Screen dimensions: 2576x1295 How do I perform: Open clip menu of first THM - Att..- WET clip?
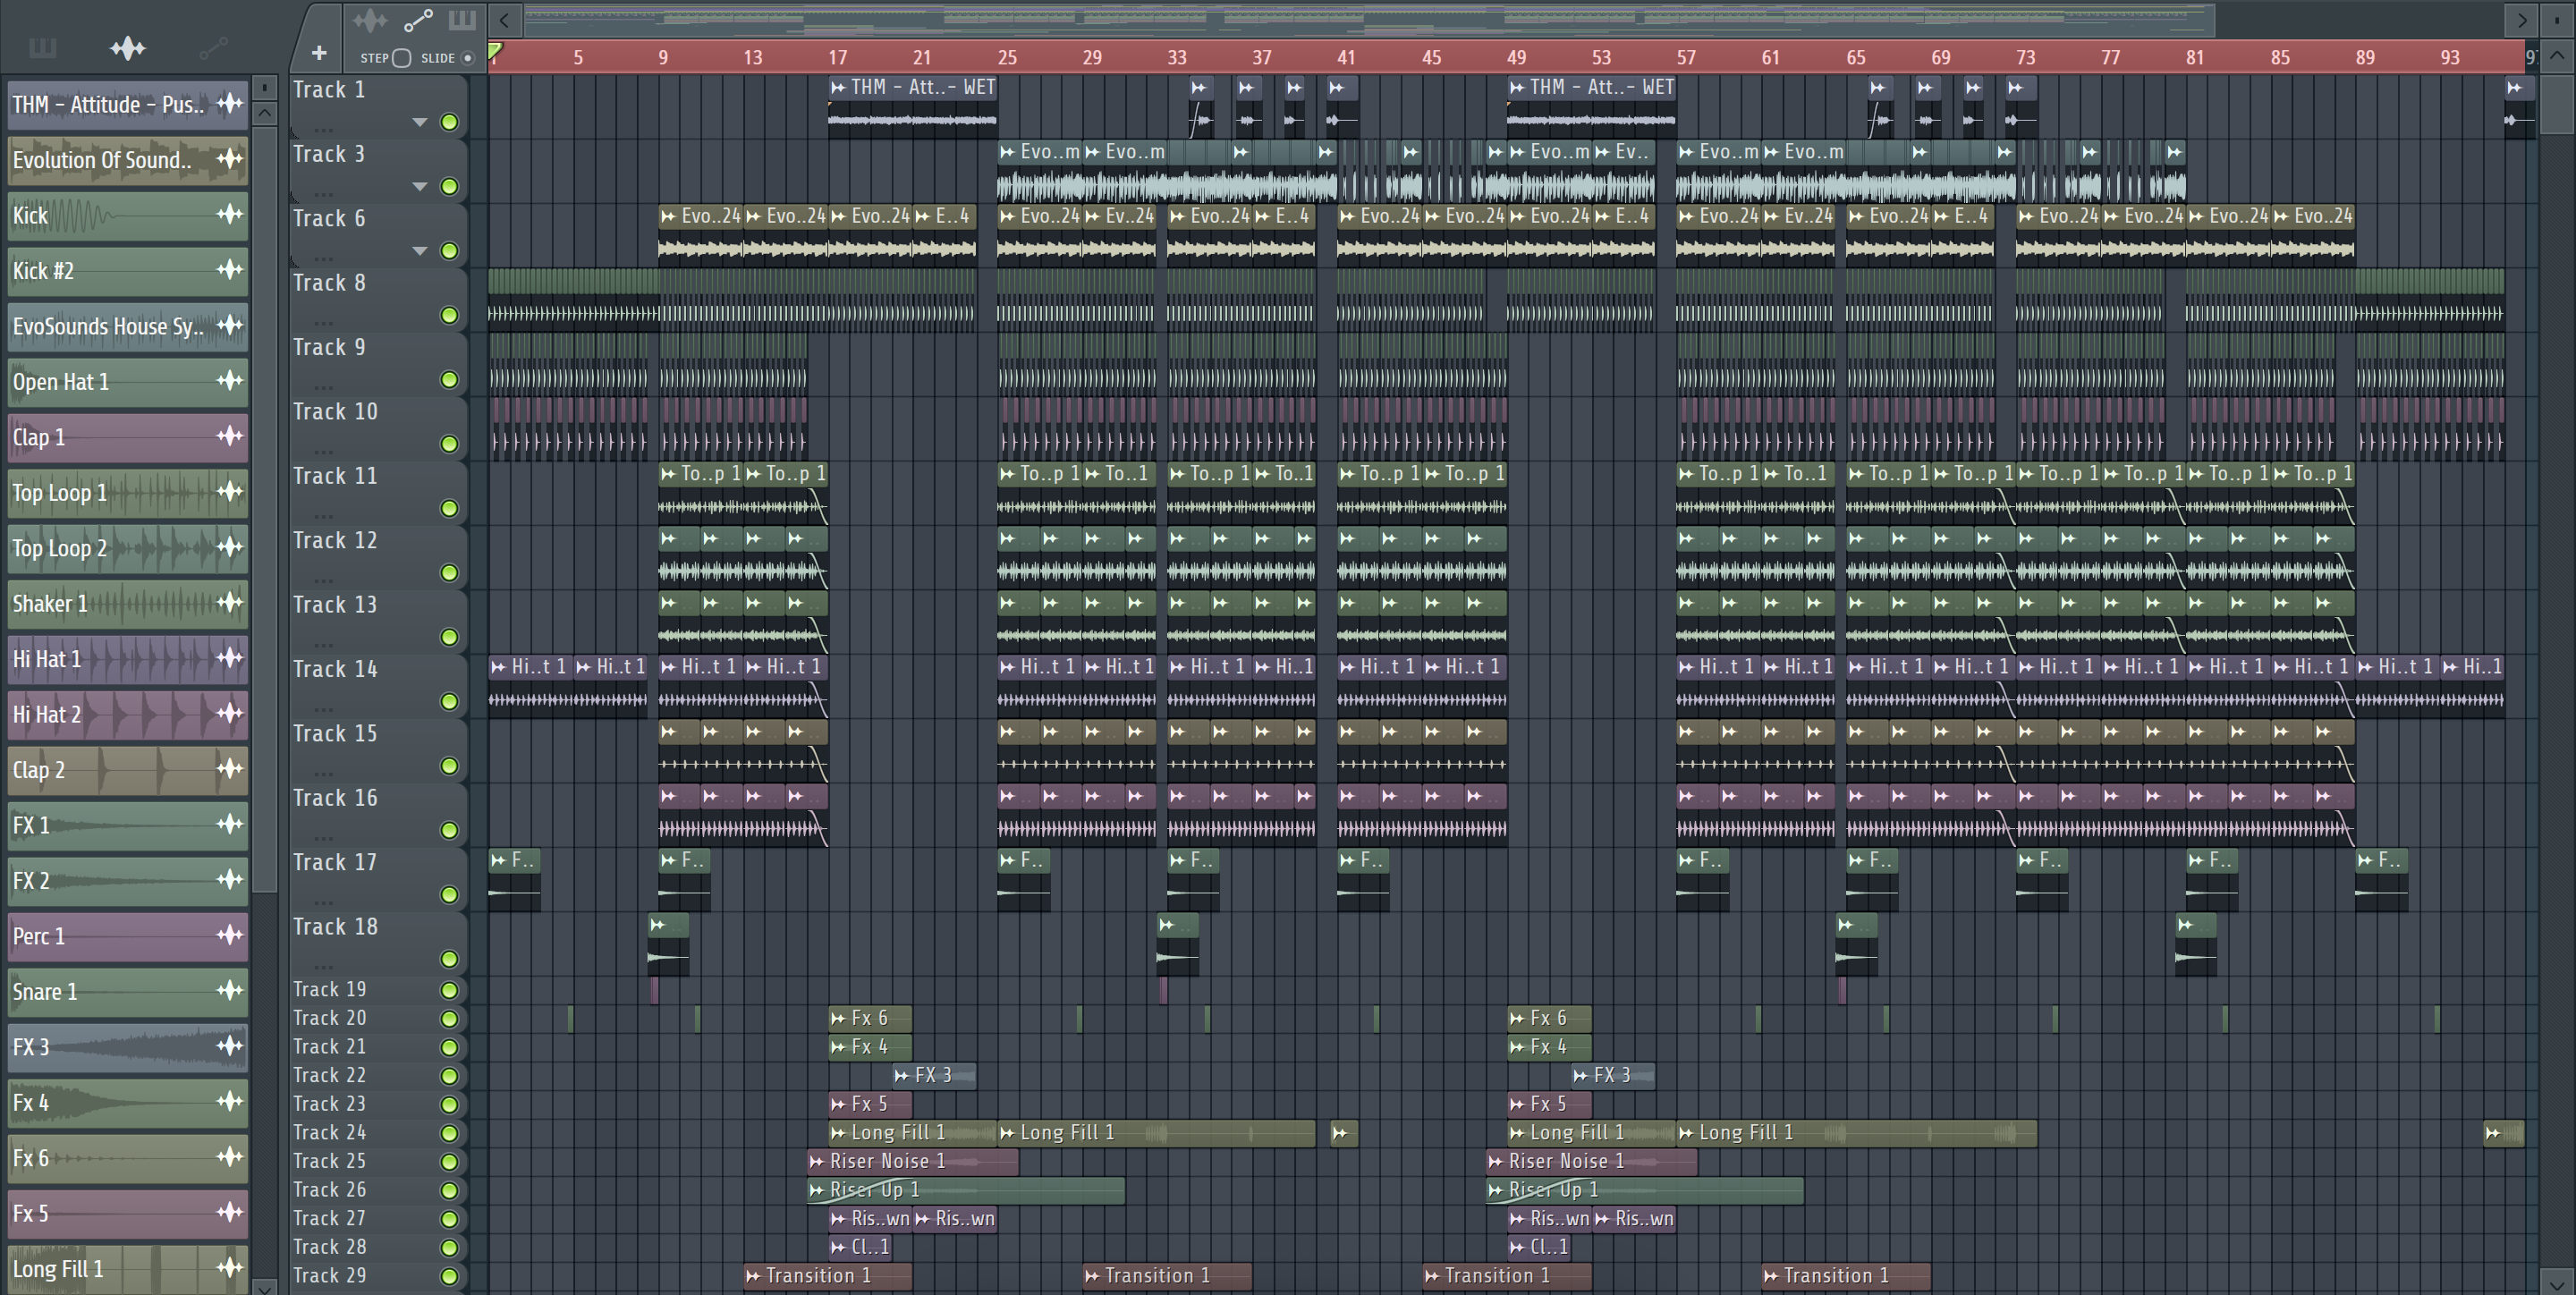point(838,87)
